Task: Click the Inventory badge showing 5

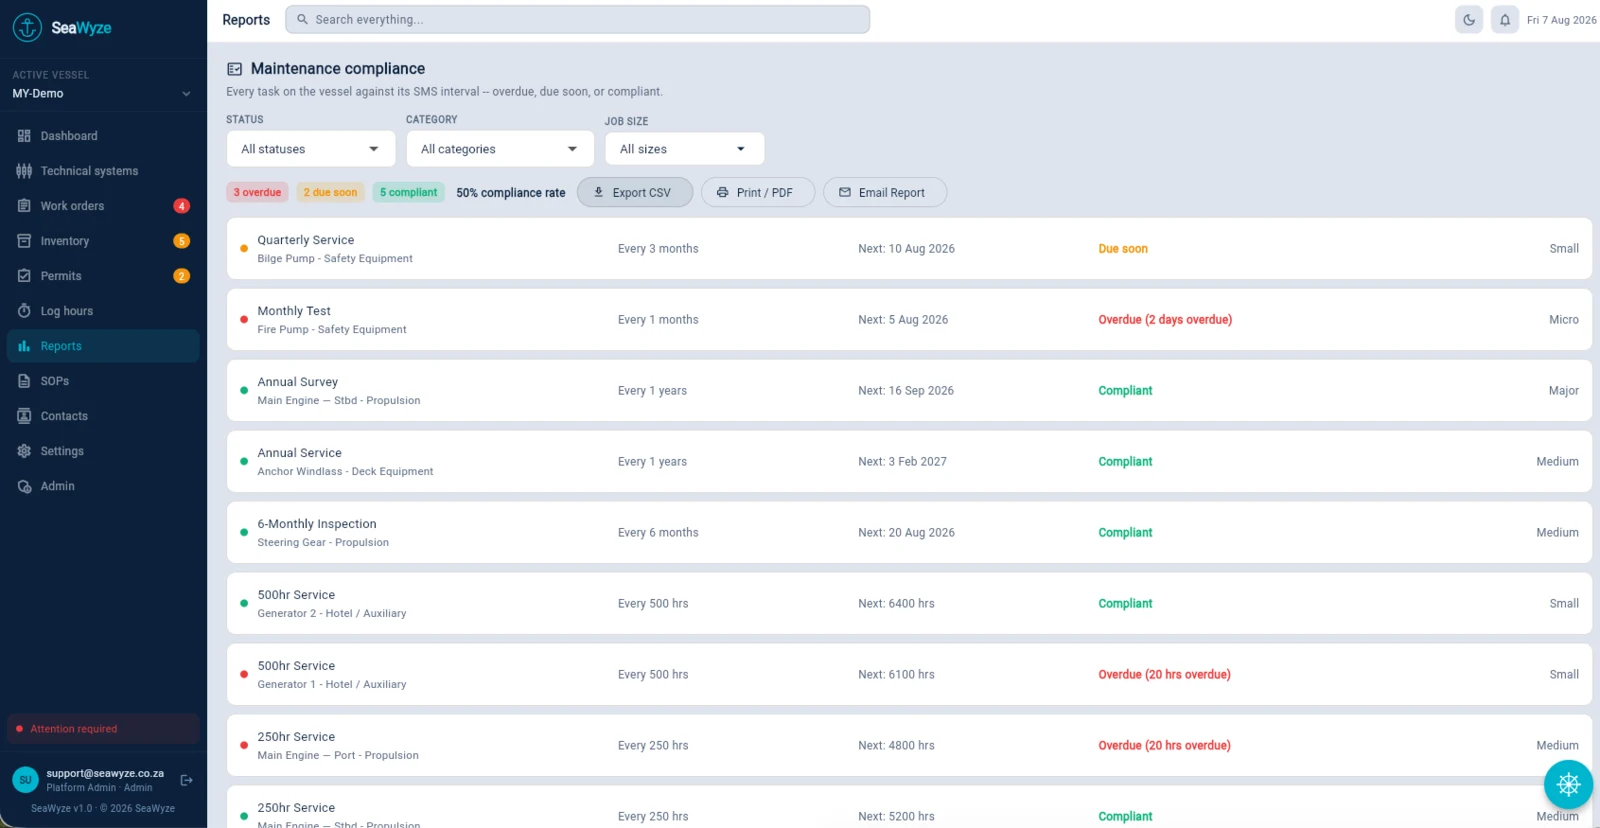Action: pyautogui.click(x=181, y=241)
